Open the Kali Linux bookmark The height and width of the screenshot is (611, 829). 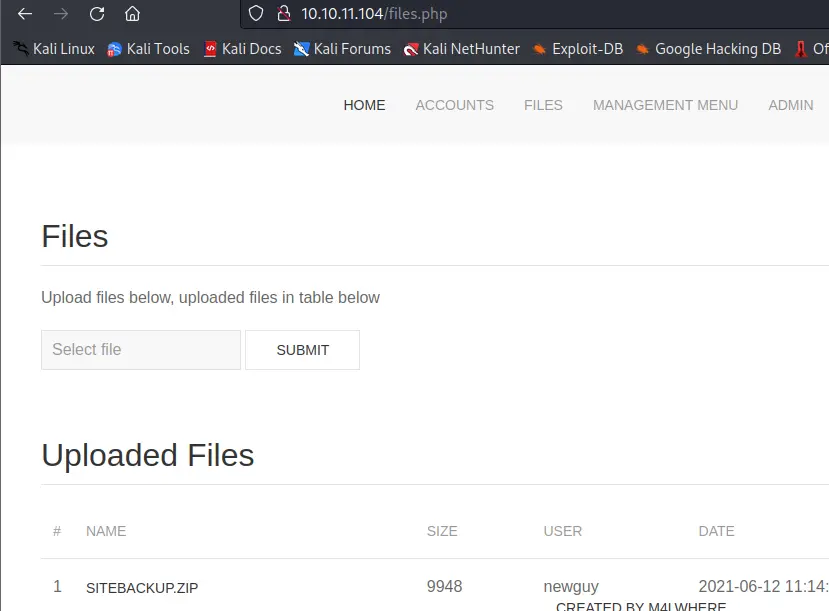click(x=54, y=49)
